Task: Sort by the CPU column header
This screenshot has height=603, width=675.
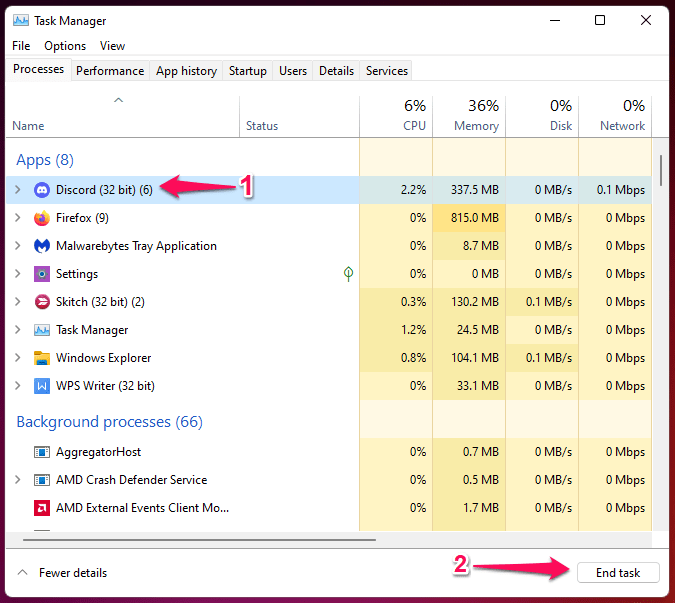Action: (396, 117)
